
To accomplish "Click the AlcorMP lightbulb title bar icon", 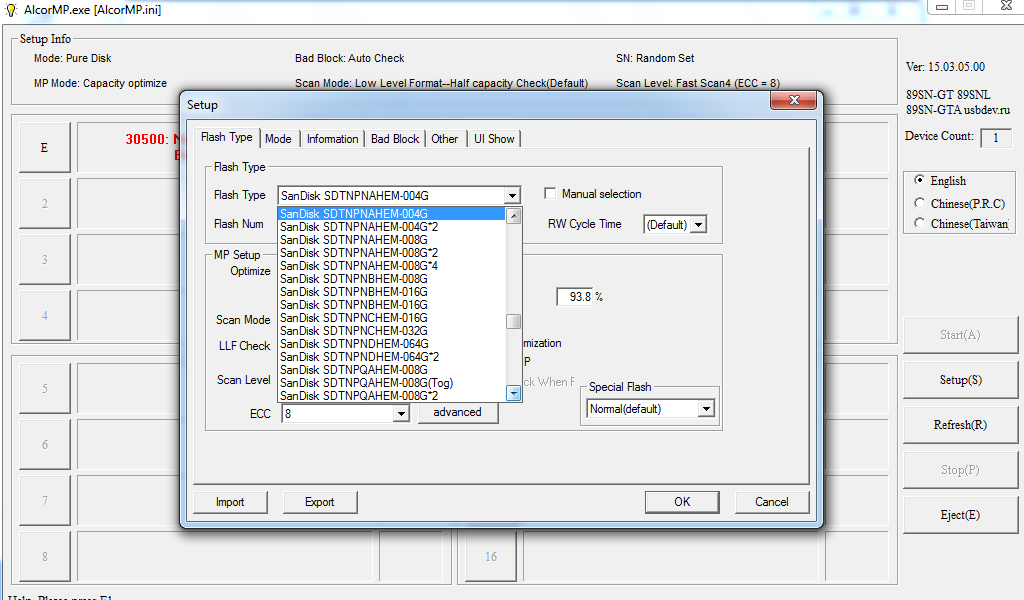I will pyautogui.click(x=10, y=10).
